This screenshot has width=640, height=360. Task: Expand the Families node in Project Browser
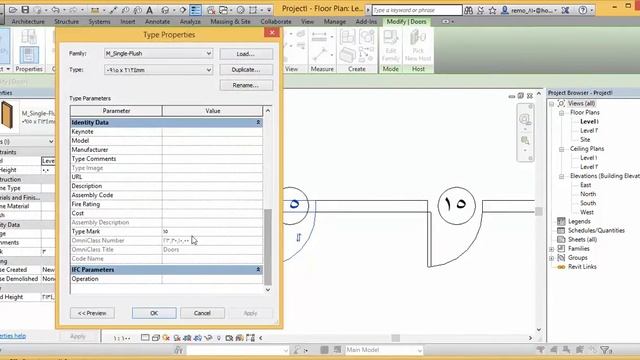point(551,249)
